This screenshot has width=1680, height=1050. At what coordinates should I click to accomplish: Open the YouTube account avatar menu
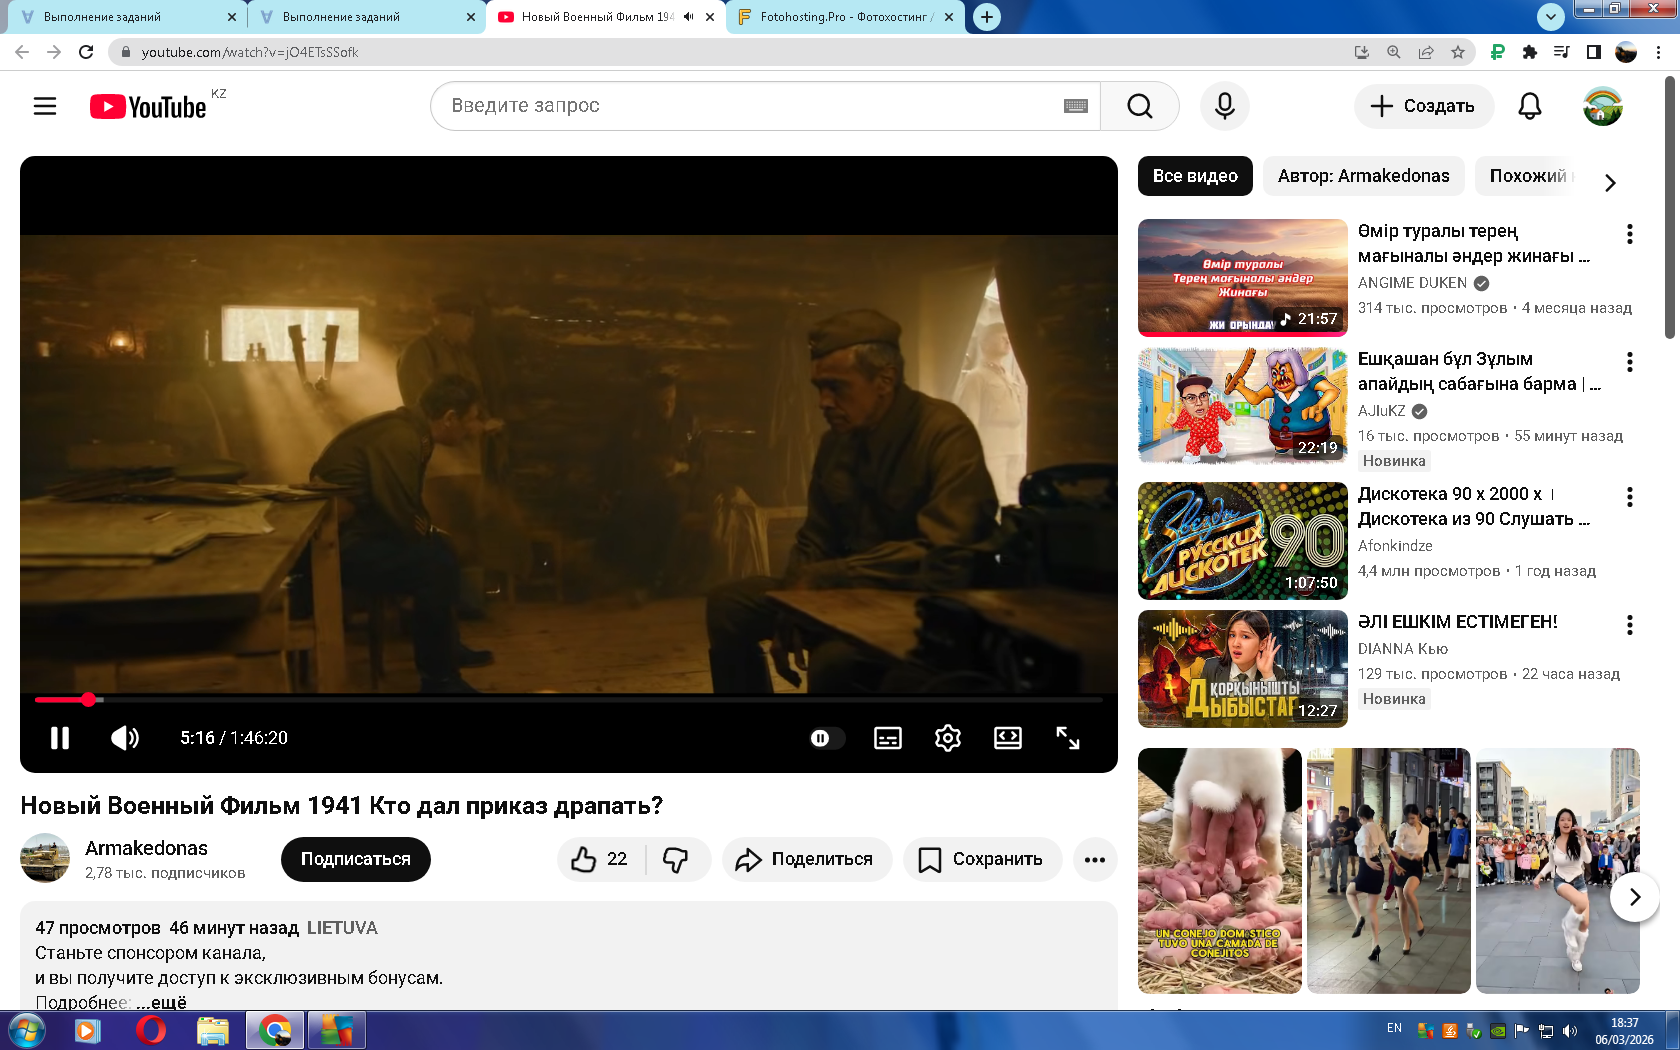coord(1603,106)
